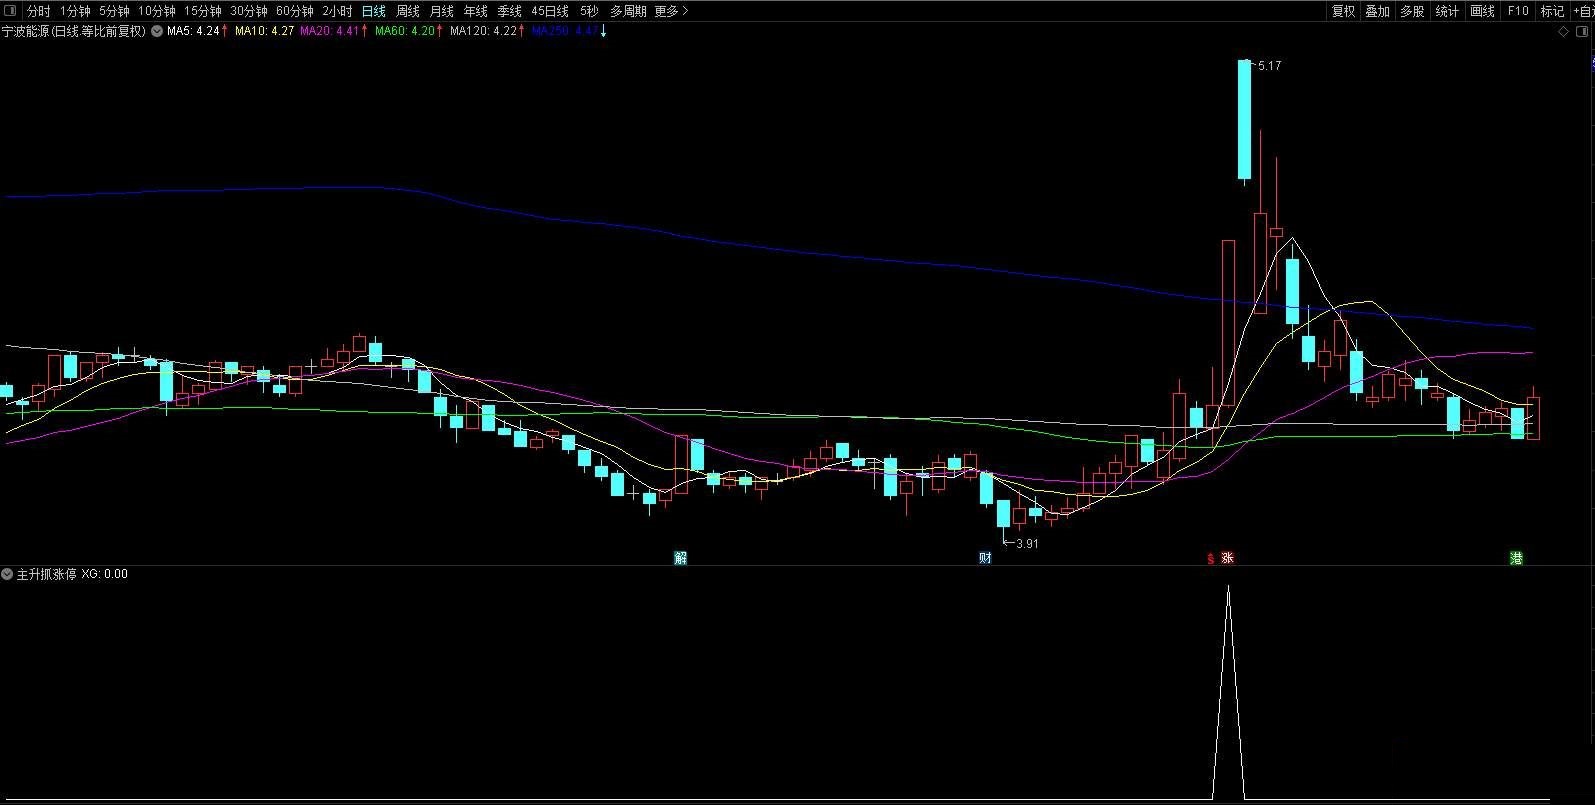
Task: Click the 财 financial report marker
Action: [985, 558]
